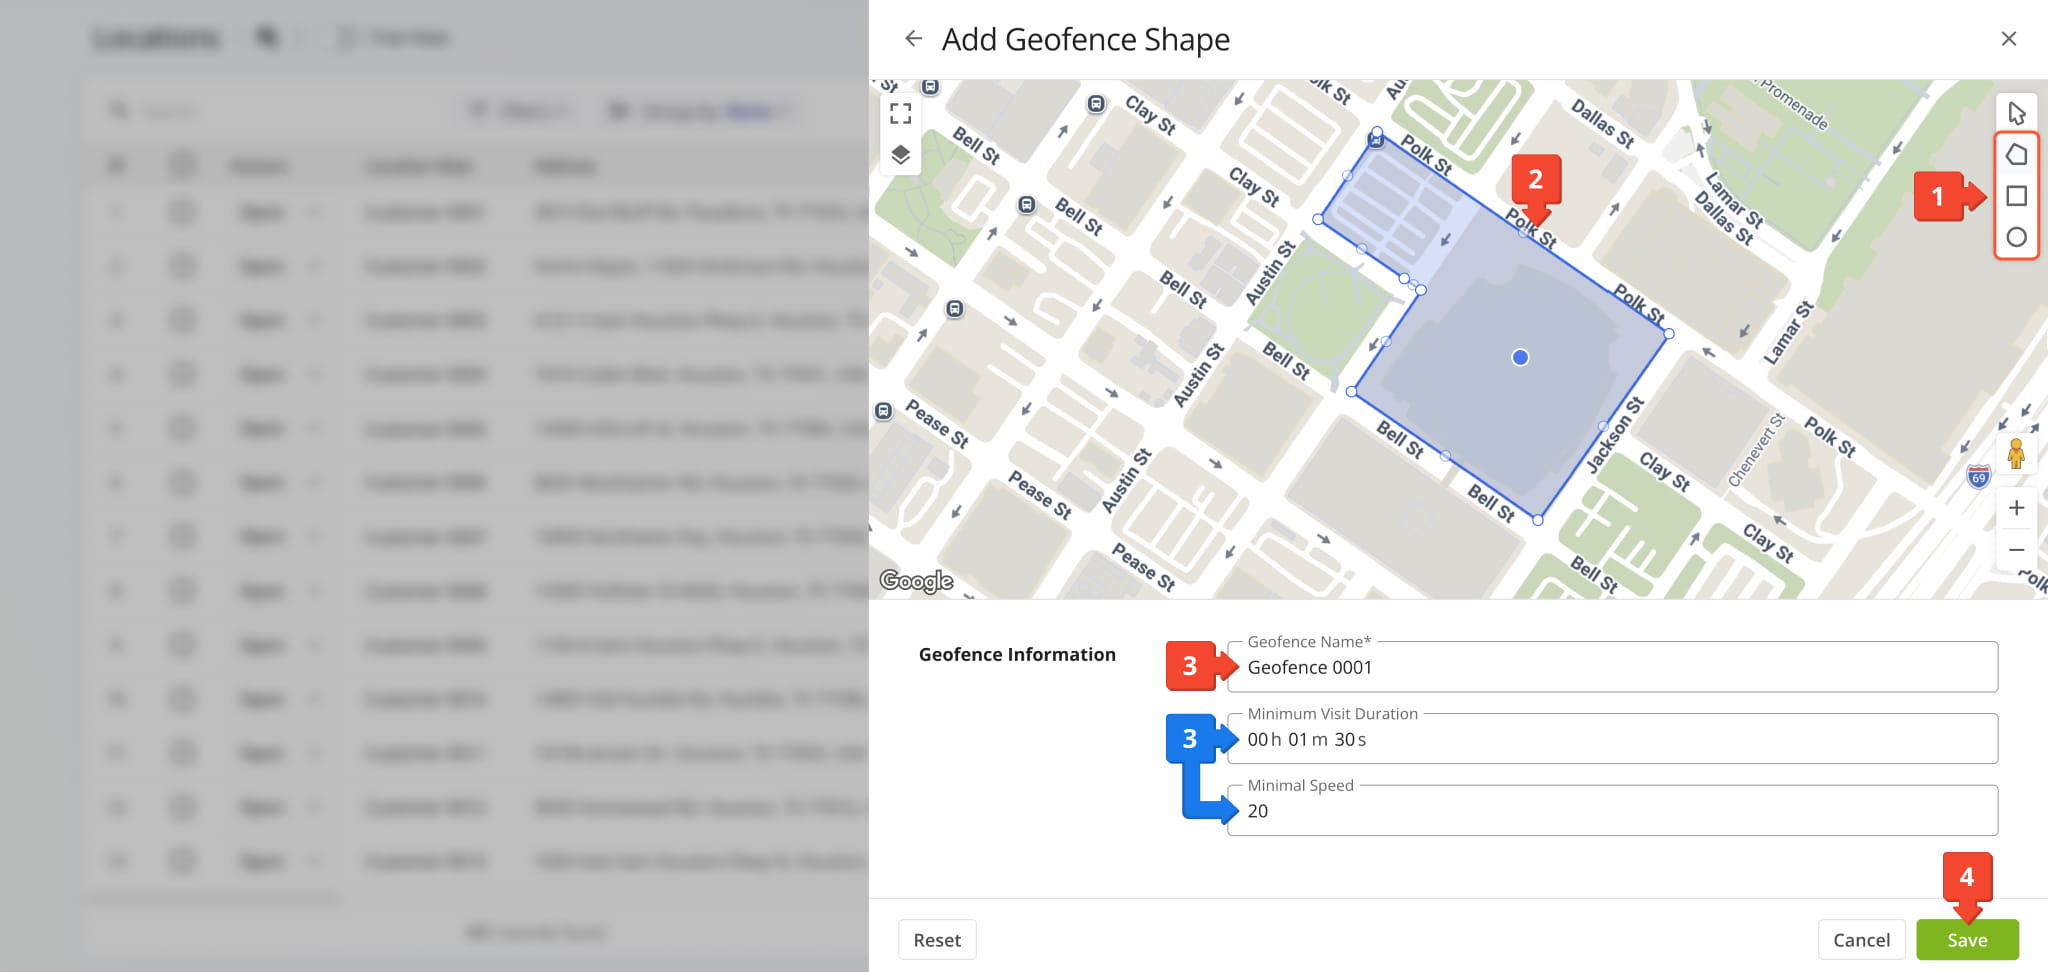
Task: Reset the geofence form
Action: coord(937,940)
